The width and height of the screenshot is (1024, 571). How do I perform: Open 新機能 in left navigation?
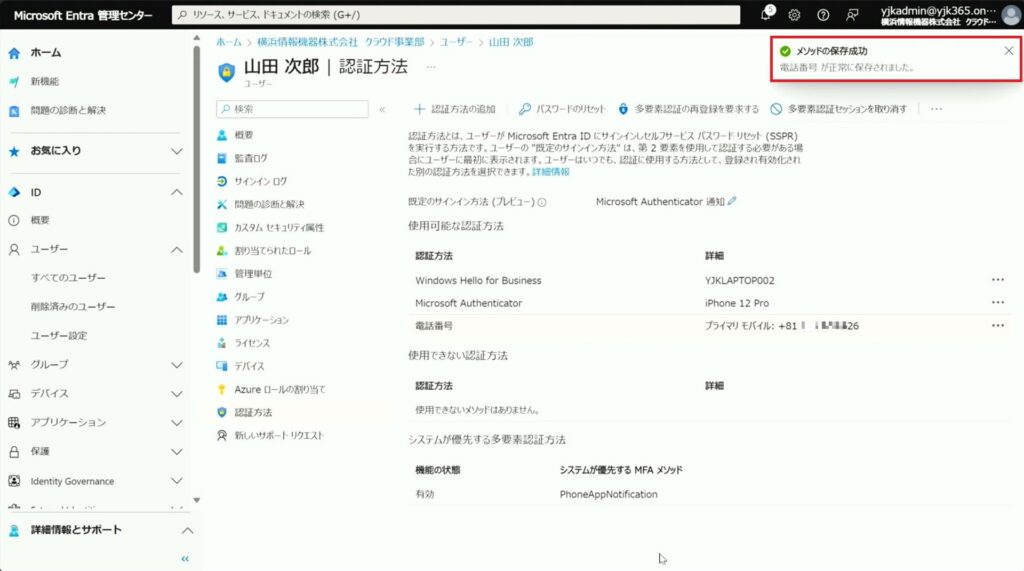pos(44,82)
